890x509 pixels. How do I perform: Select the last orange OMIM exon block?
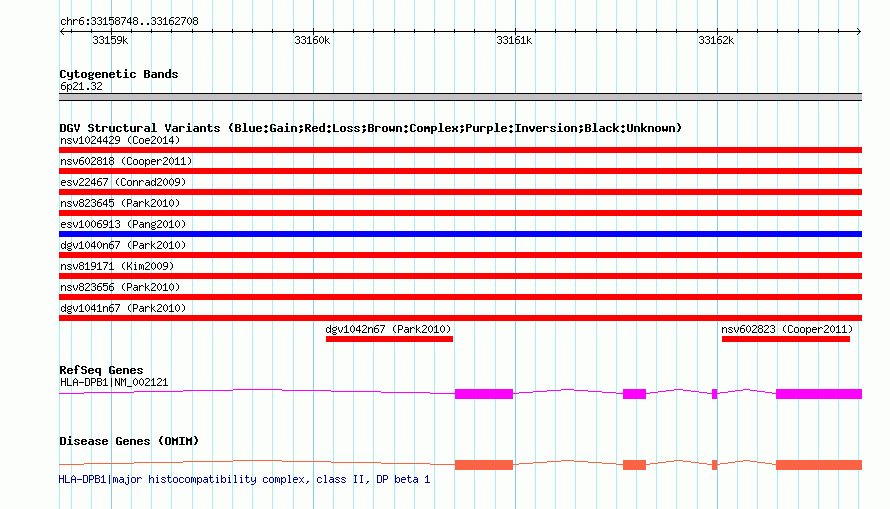(x=819, y=465)
